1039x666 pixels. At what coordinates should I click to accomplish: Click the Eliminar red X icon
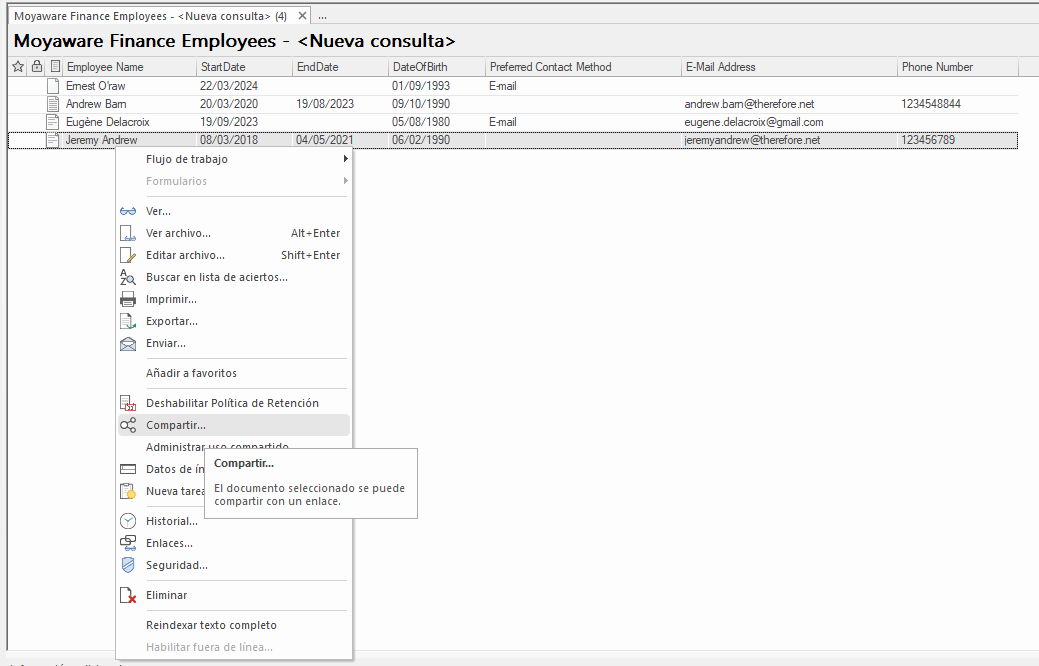pyautogui.click(x=128, y=595)
